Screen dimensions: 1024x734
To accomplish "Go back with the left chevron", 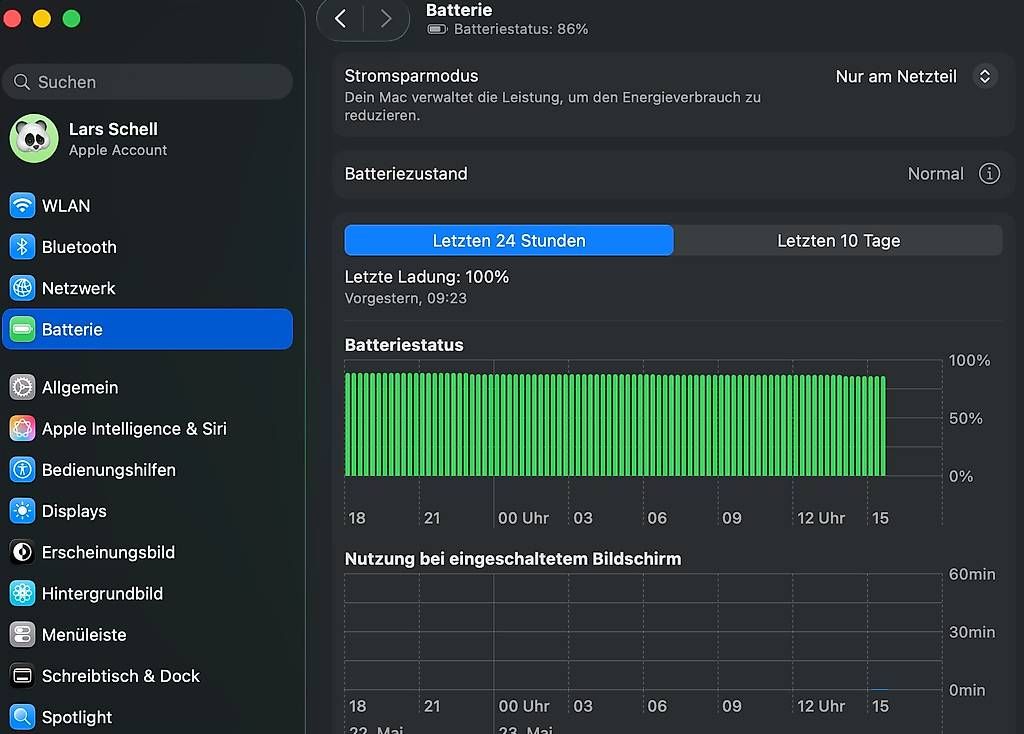I will point(340,18).
